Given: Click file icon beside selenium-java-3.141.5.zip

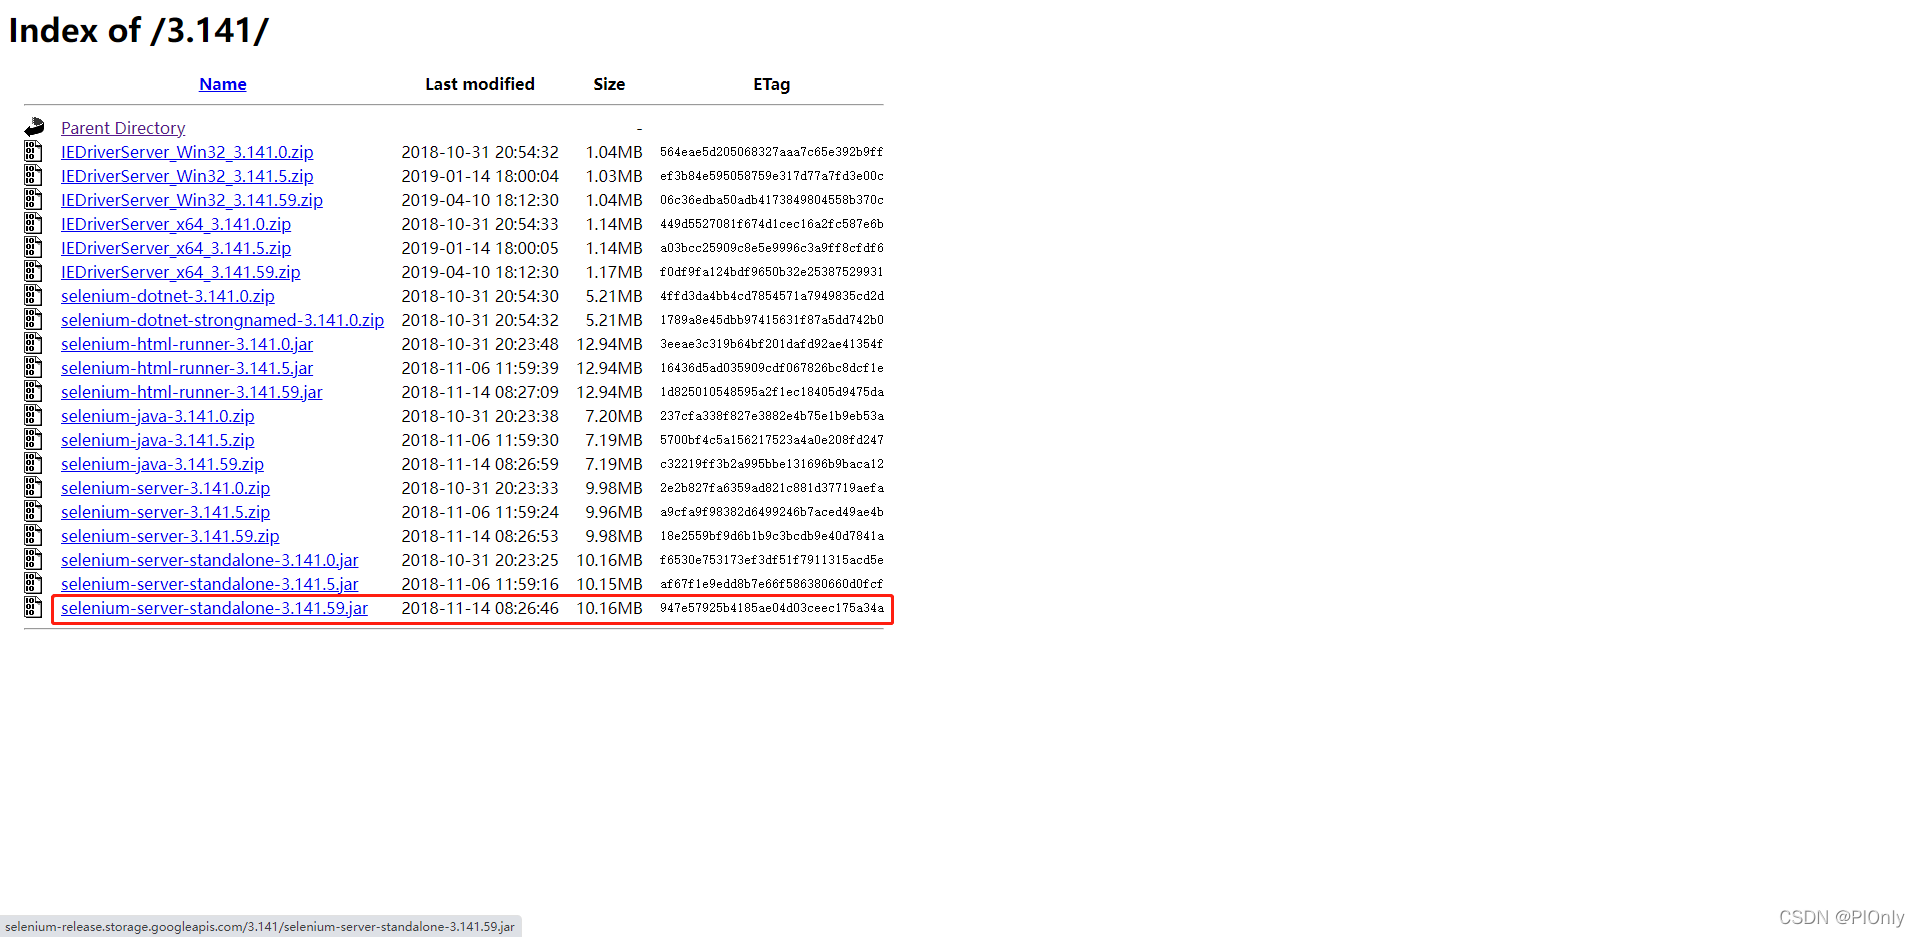Looking at the screenshot, I should pos(33,440).
